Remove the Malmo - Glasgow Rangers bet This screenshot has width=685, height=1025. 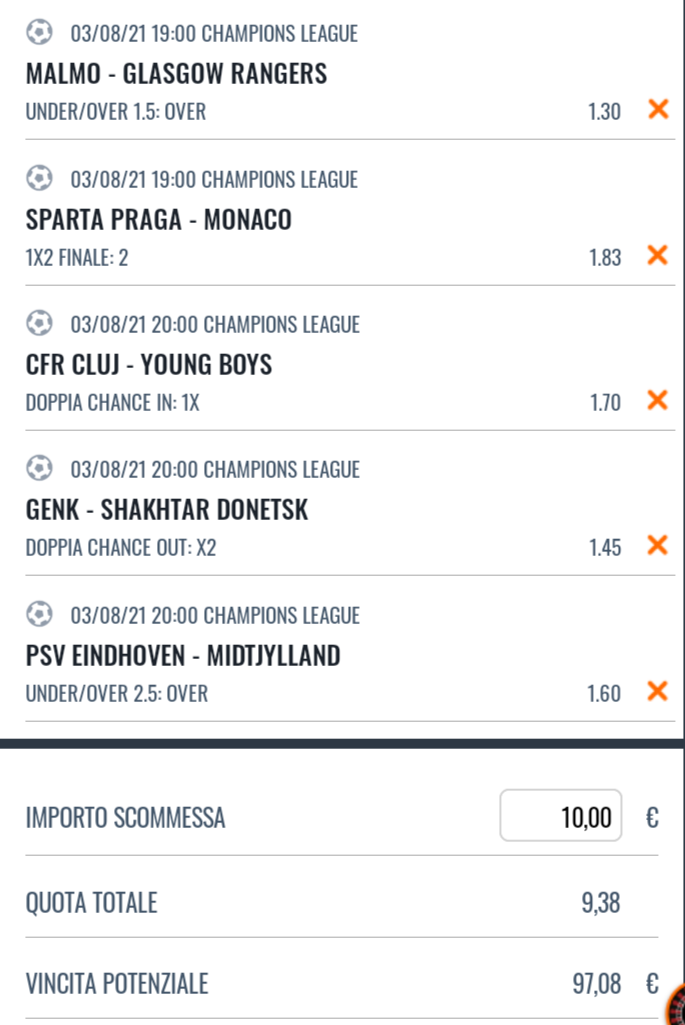coord(658,109)
